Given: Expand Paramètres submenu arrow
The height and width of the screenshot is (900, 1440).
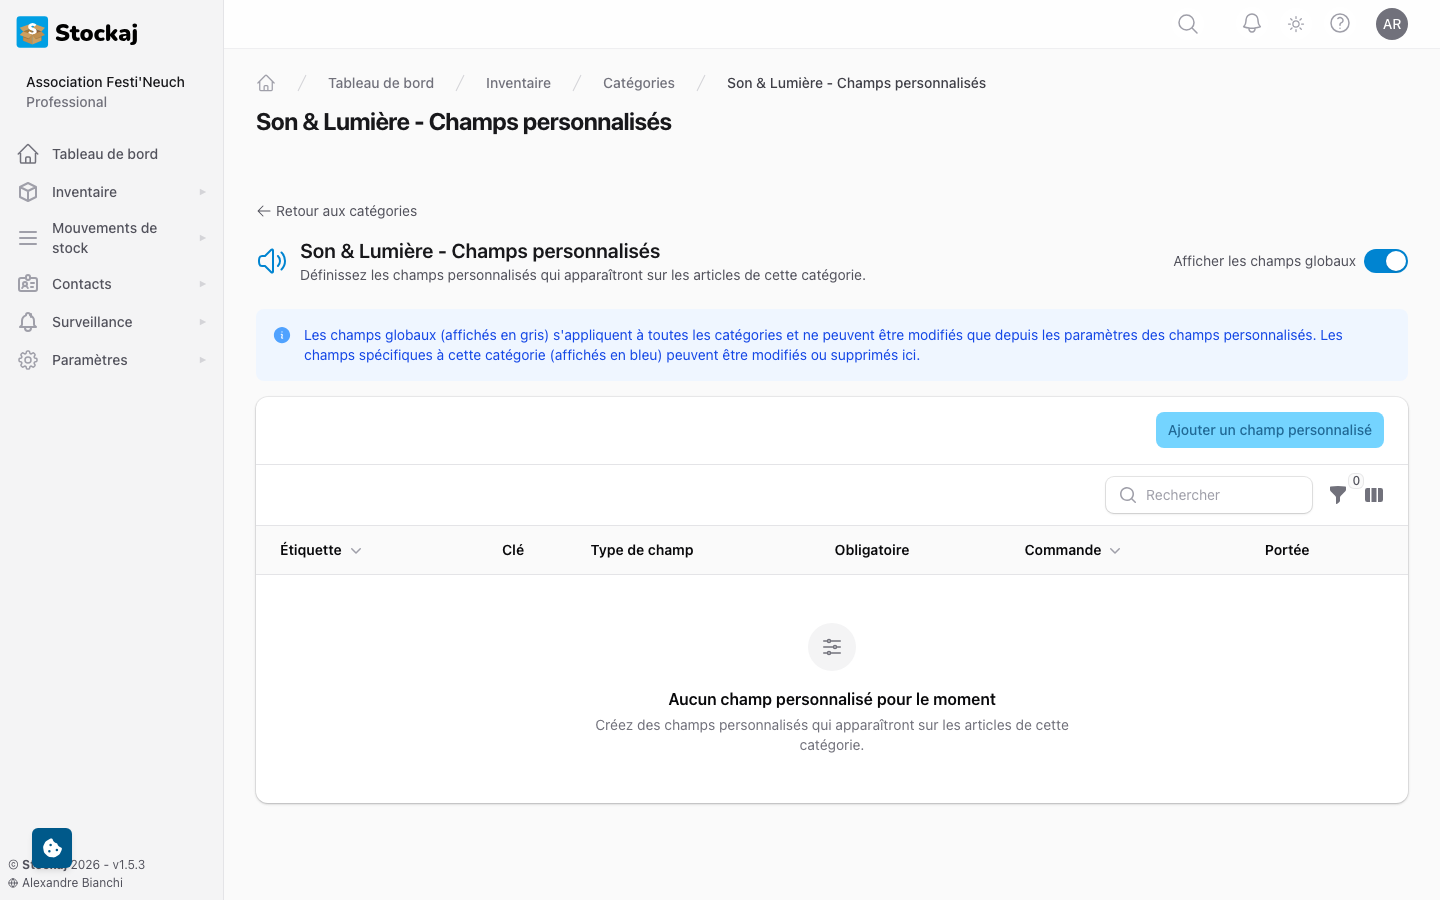Looking at the screenshot, I should point(202,360).
